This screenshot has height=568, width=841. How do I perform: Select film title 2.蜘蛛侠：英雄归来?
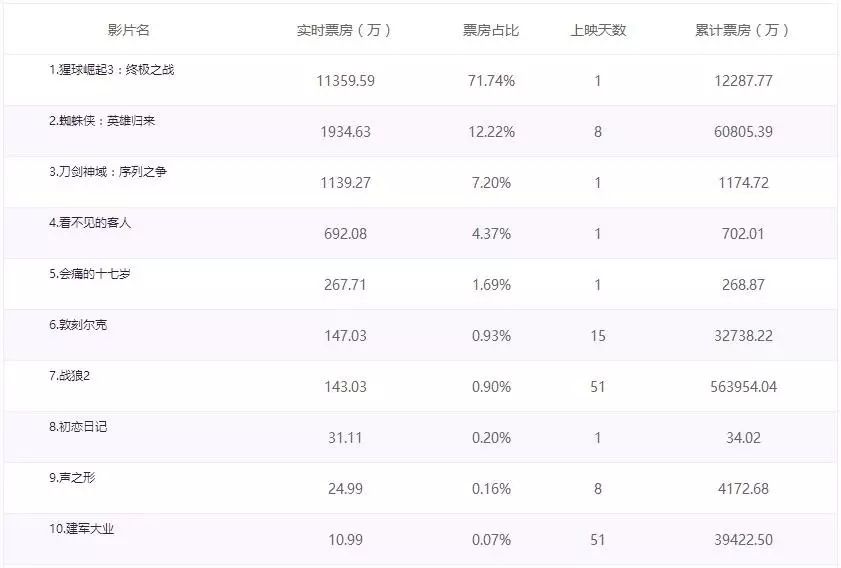click(102, 121)
